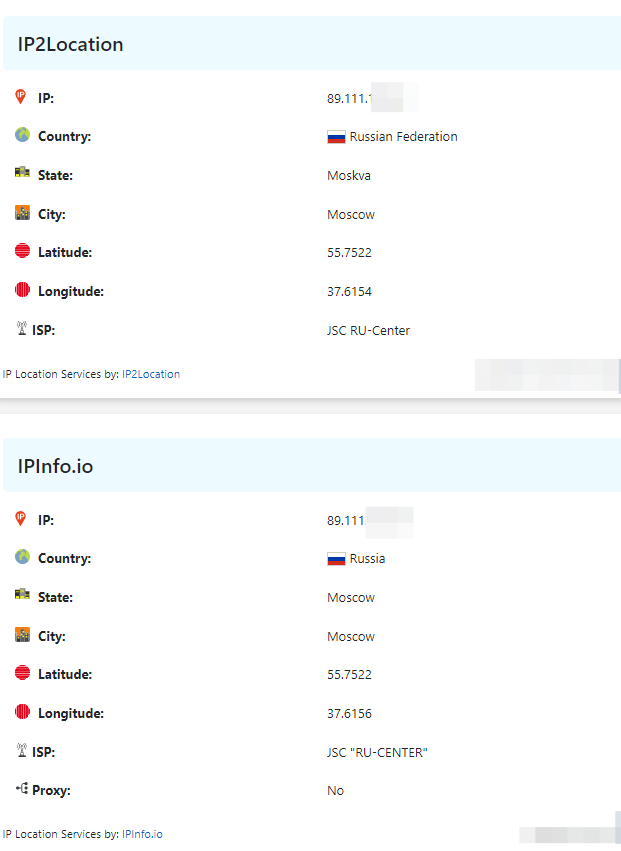Image resolution: width=621 pixels, height=851 pixels.
Task: Select the 'JSC RU-Center' ISP value
Action: tap(368, 331)
